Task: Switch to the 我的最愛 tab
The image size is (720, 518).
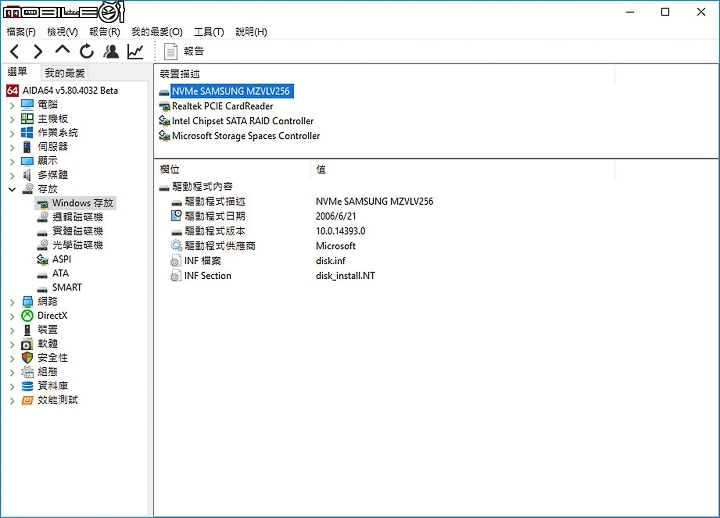Action: point(65,73)
